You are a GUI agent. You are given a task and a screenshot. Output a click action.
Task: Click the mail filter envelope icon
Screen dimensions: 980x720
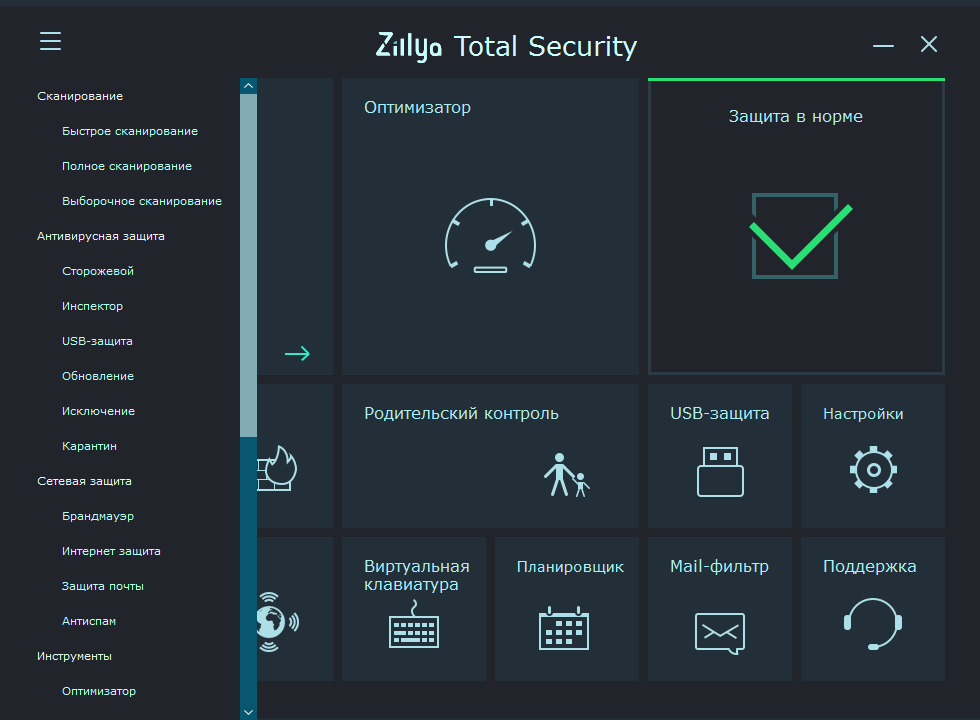tap(720, 633)
